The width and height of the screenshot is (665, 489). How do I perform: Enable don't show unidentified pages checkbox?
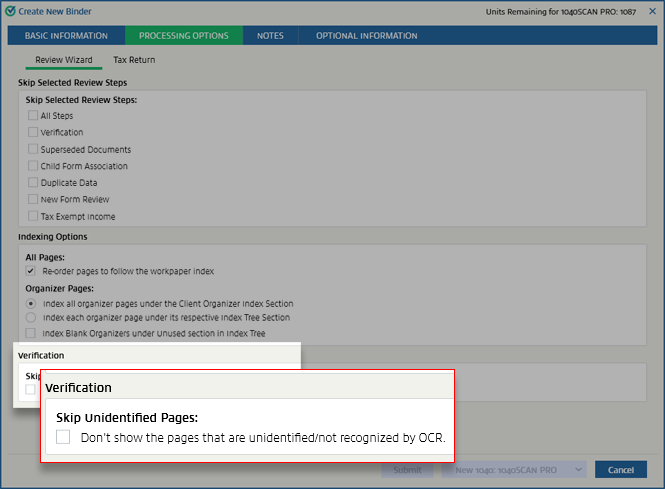(63, 437)
